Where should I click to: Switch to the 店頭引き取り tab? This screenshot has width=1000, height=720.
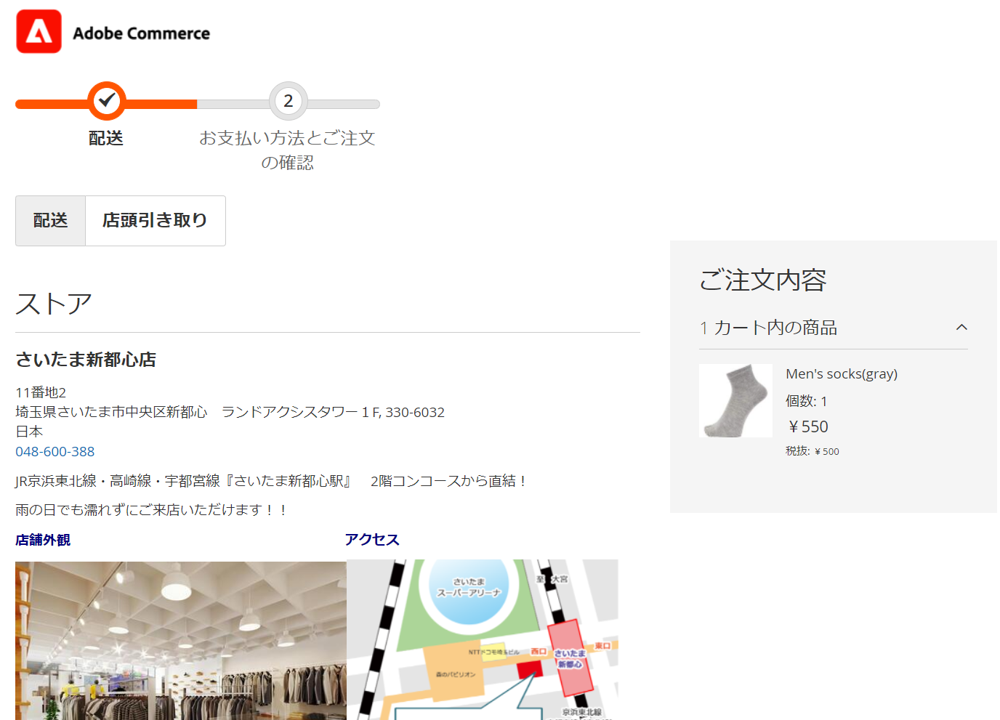(x=155, y=220)
